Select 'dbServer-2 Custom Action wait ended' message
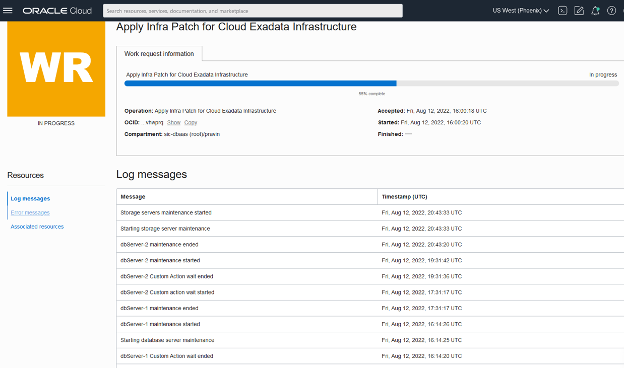The height and width of the screenshot is (368, 624). coord(167,276)
